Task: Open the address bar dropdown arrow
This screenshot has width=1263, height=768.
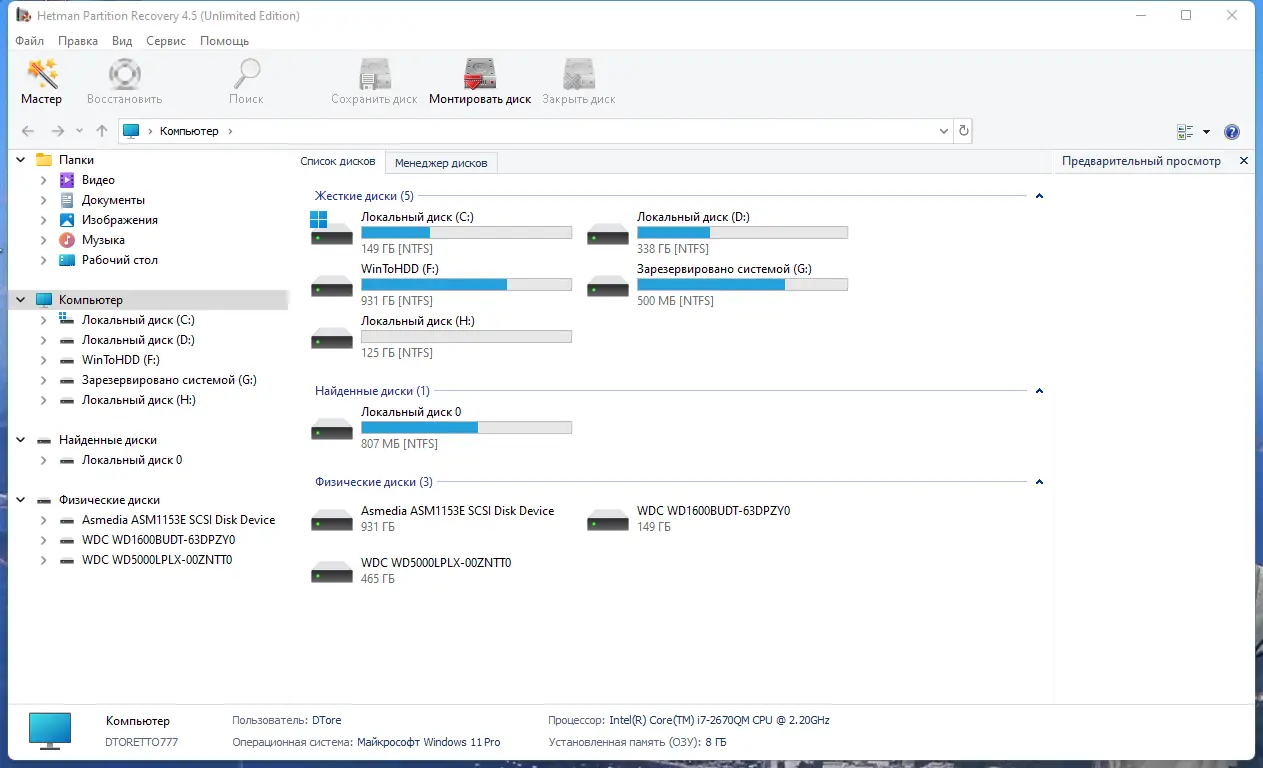Action: [943, 130]
